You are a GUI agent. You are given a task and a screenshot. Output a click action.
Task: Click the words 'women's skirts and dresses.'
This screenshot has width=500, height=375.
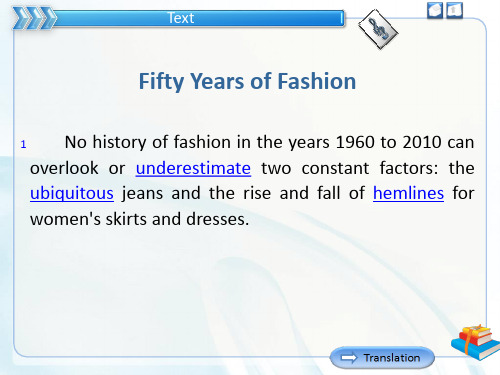140,219
